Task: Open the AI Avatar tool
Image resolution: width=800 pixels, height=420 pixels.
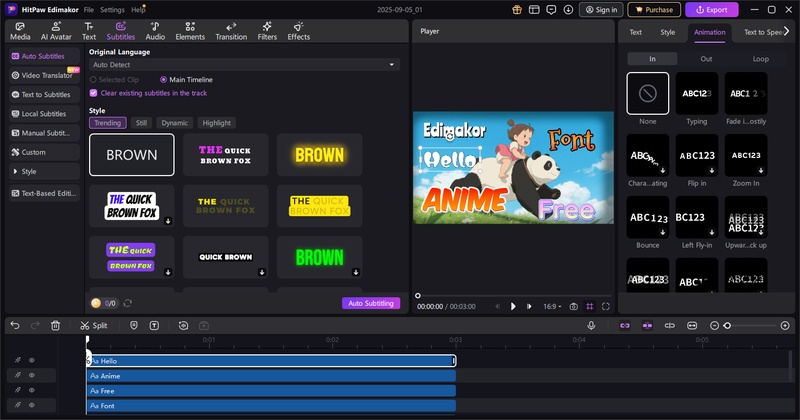Action: pyautogui.click(x=56, y=31)
